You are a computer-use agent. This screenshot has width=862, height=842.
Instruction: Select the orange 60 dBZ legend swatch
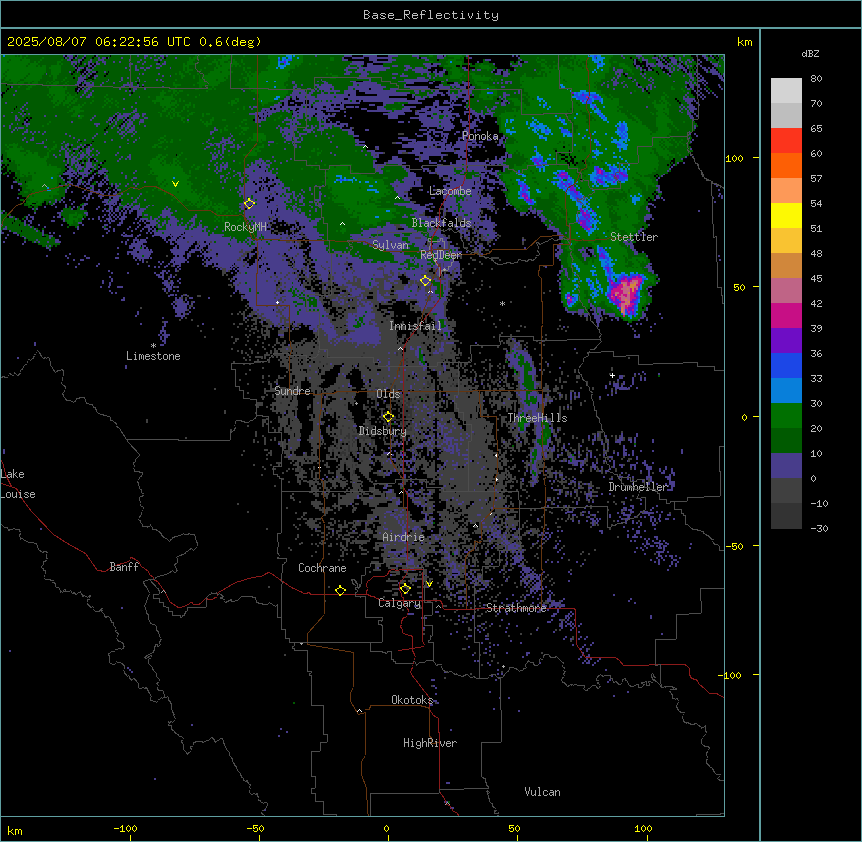pyautogui.click(x=786, y=165)
